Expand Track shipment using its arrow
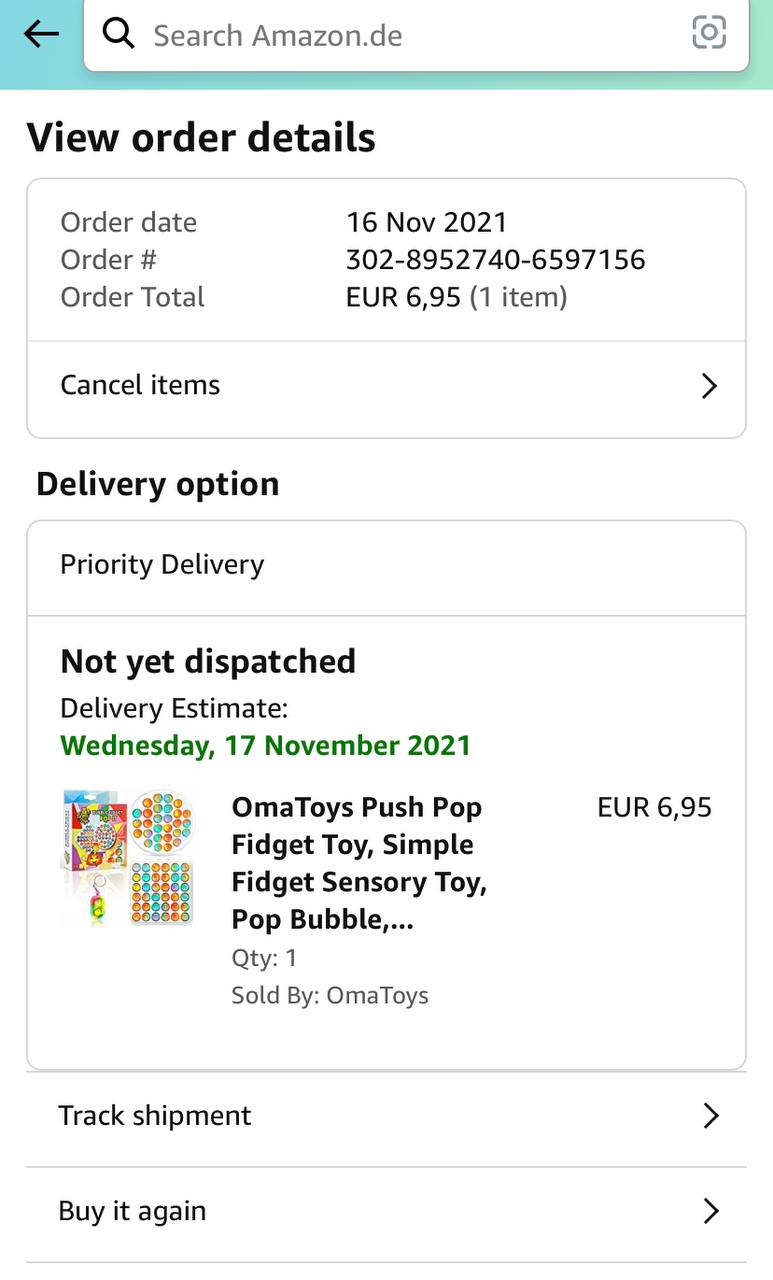773x1280 pixels. point(710,1116)
